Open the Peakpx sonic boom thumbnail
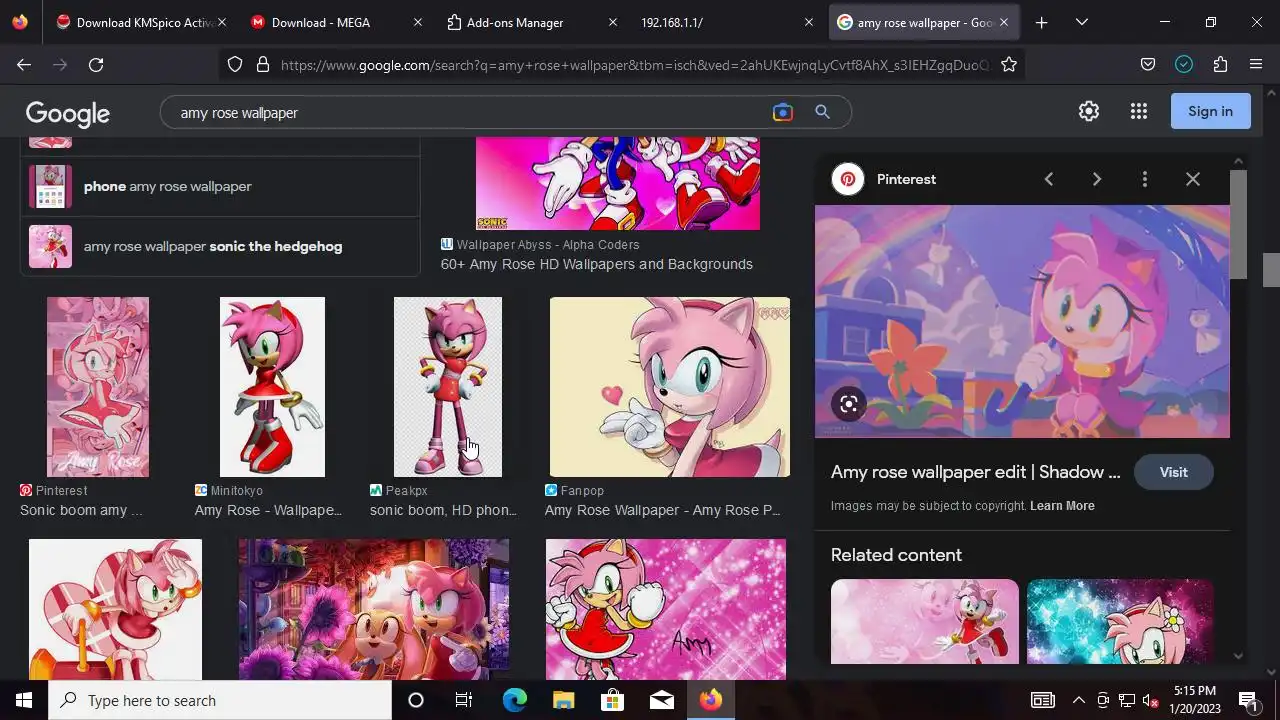1280x720 pixels. [448, 387]
